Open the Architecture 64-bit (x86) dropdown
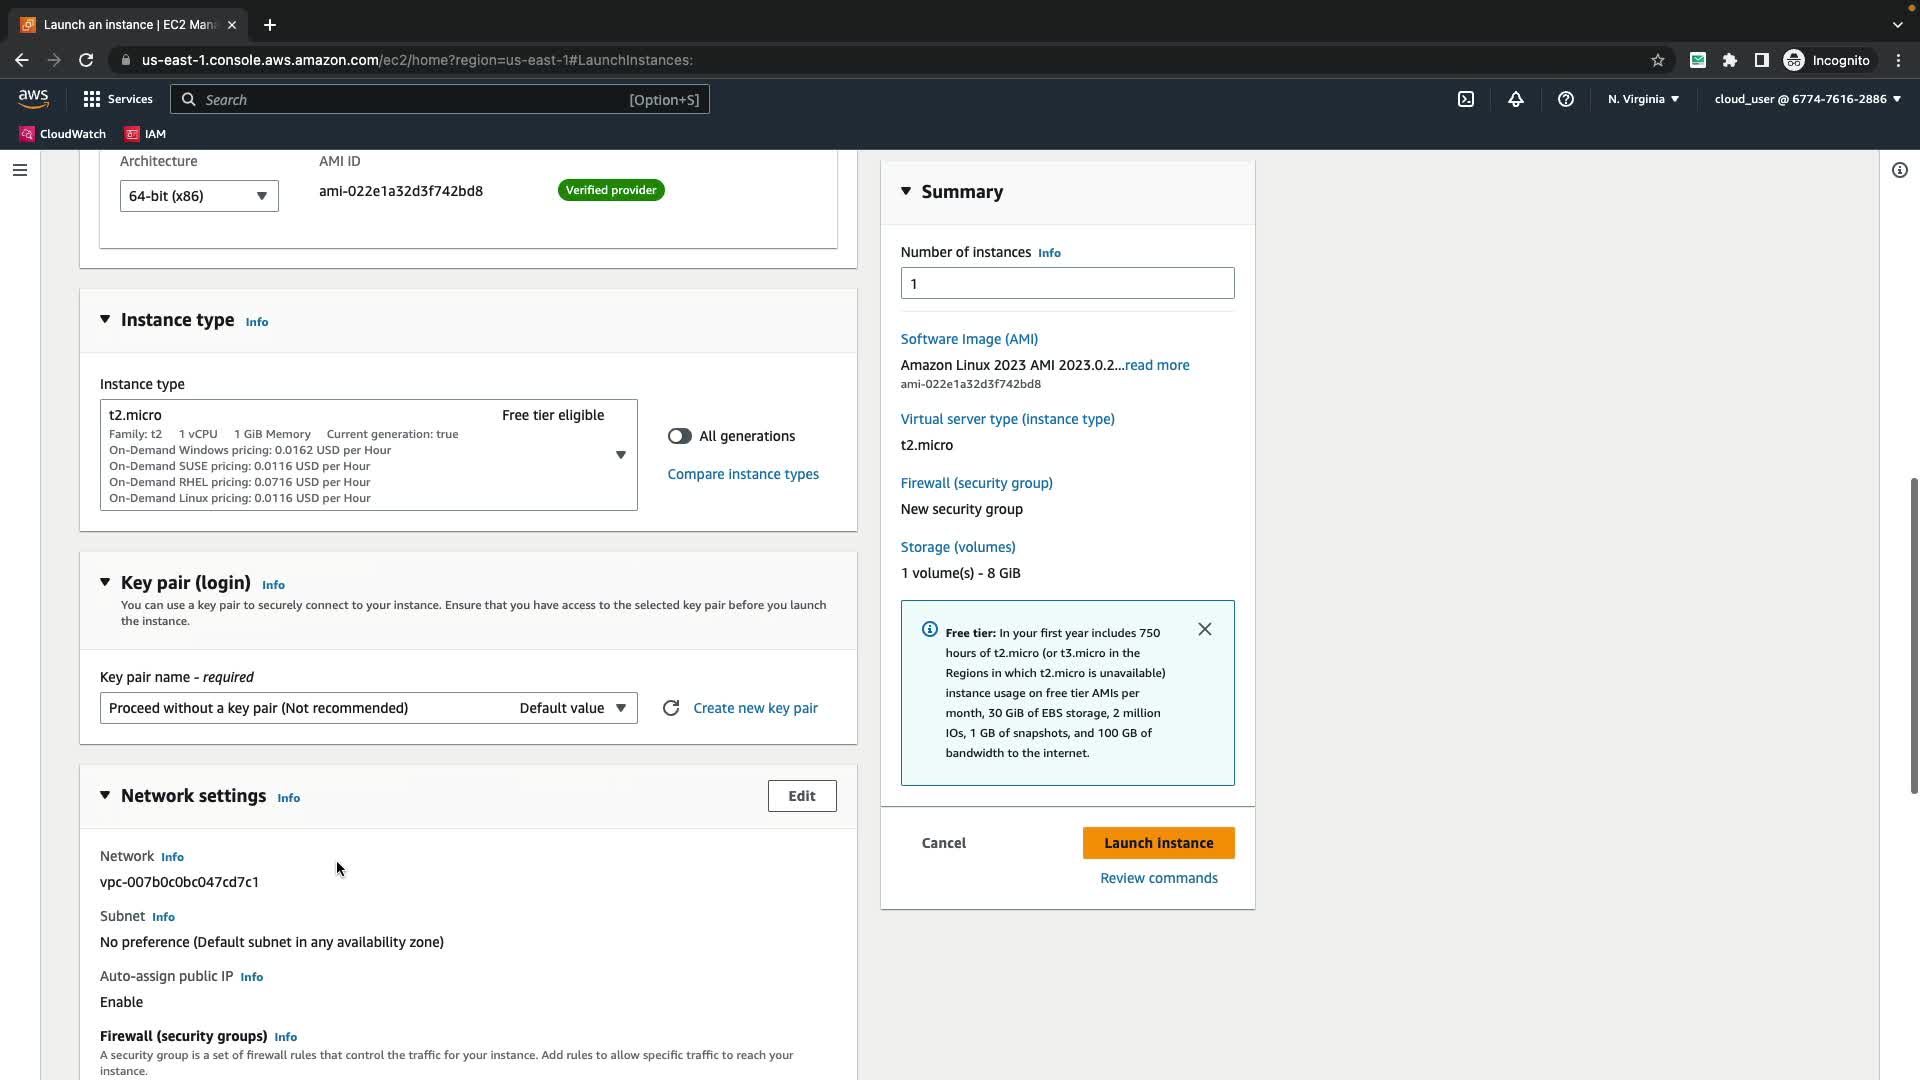Viewport: 1920px width, 1080px height. [199, 196]
